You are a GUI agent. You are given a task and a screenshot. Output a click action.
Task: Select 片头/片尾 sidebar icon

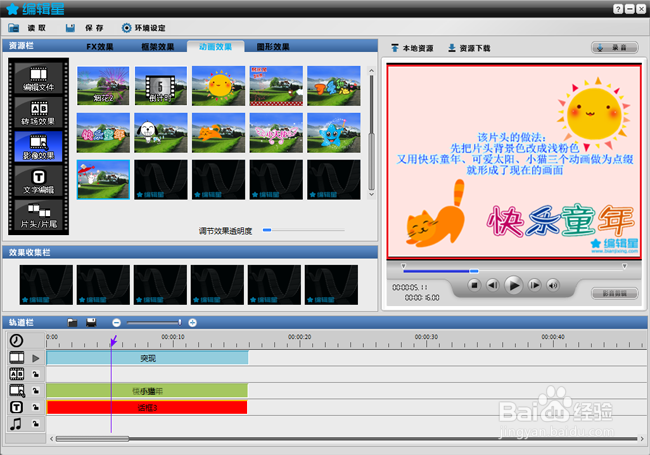click(x=39, y=215)
